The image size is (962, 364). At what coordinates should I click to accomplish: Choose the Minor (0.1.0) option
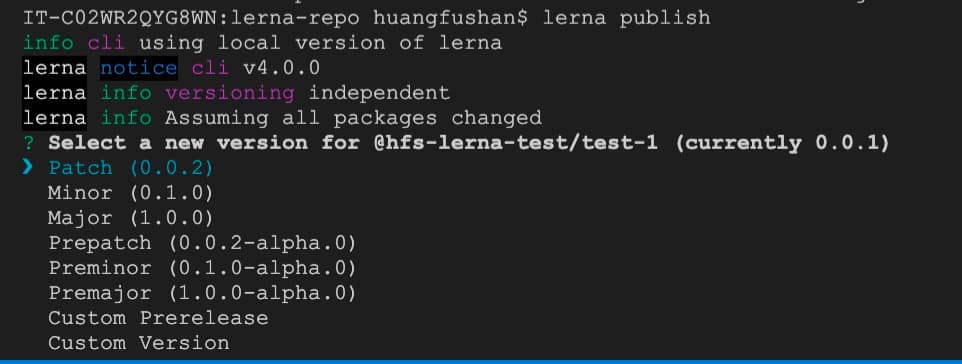tap(131, 193)
